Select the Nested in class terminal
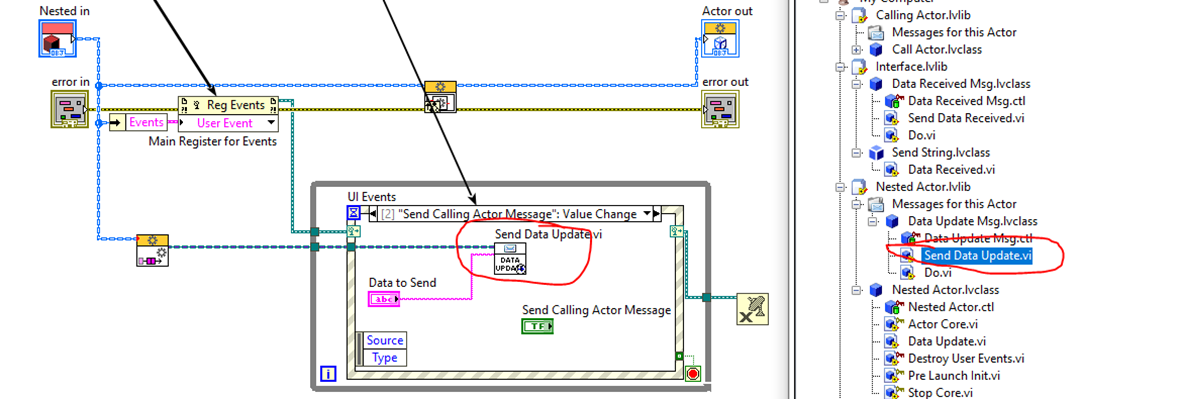 point(58,38)
